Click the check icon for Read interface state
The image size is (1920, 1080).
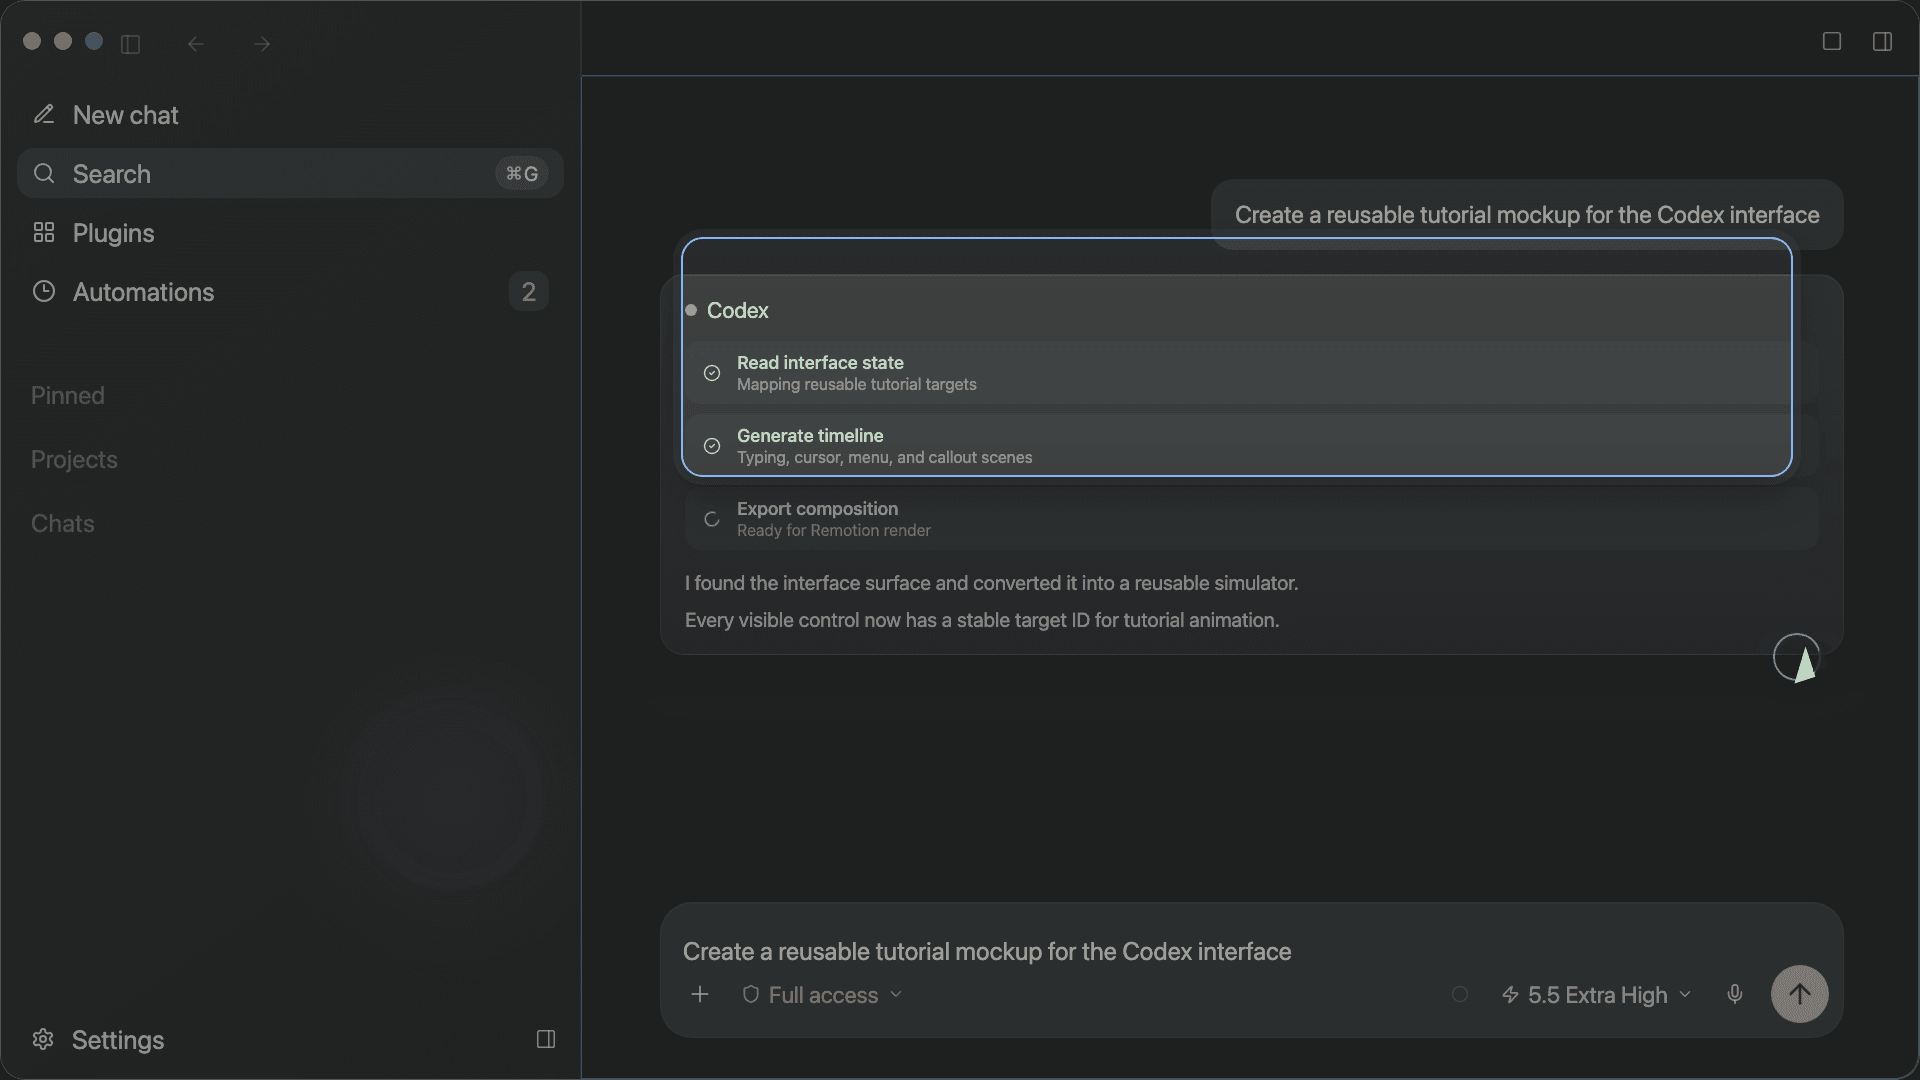pyautogui.click(x=712, y=373)
